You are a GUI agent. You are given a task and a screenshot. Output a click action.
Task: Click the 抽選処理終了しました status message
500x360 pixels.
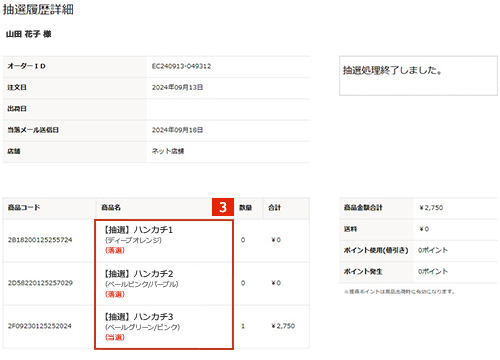pos(393,70)
